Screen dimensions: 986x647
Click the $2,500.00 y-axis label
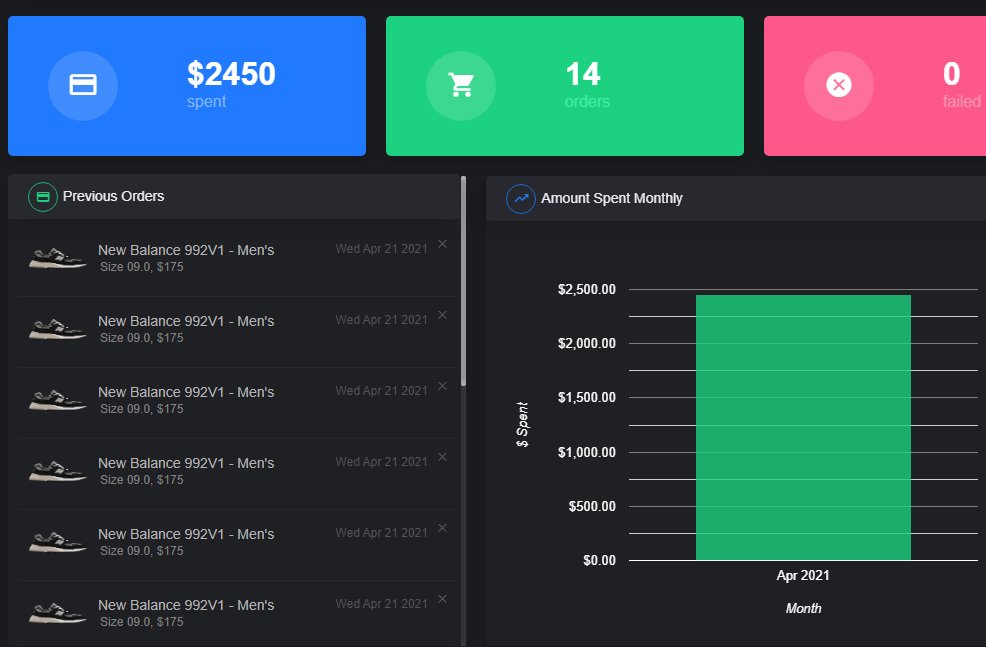point(587,289)
